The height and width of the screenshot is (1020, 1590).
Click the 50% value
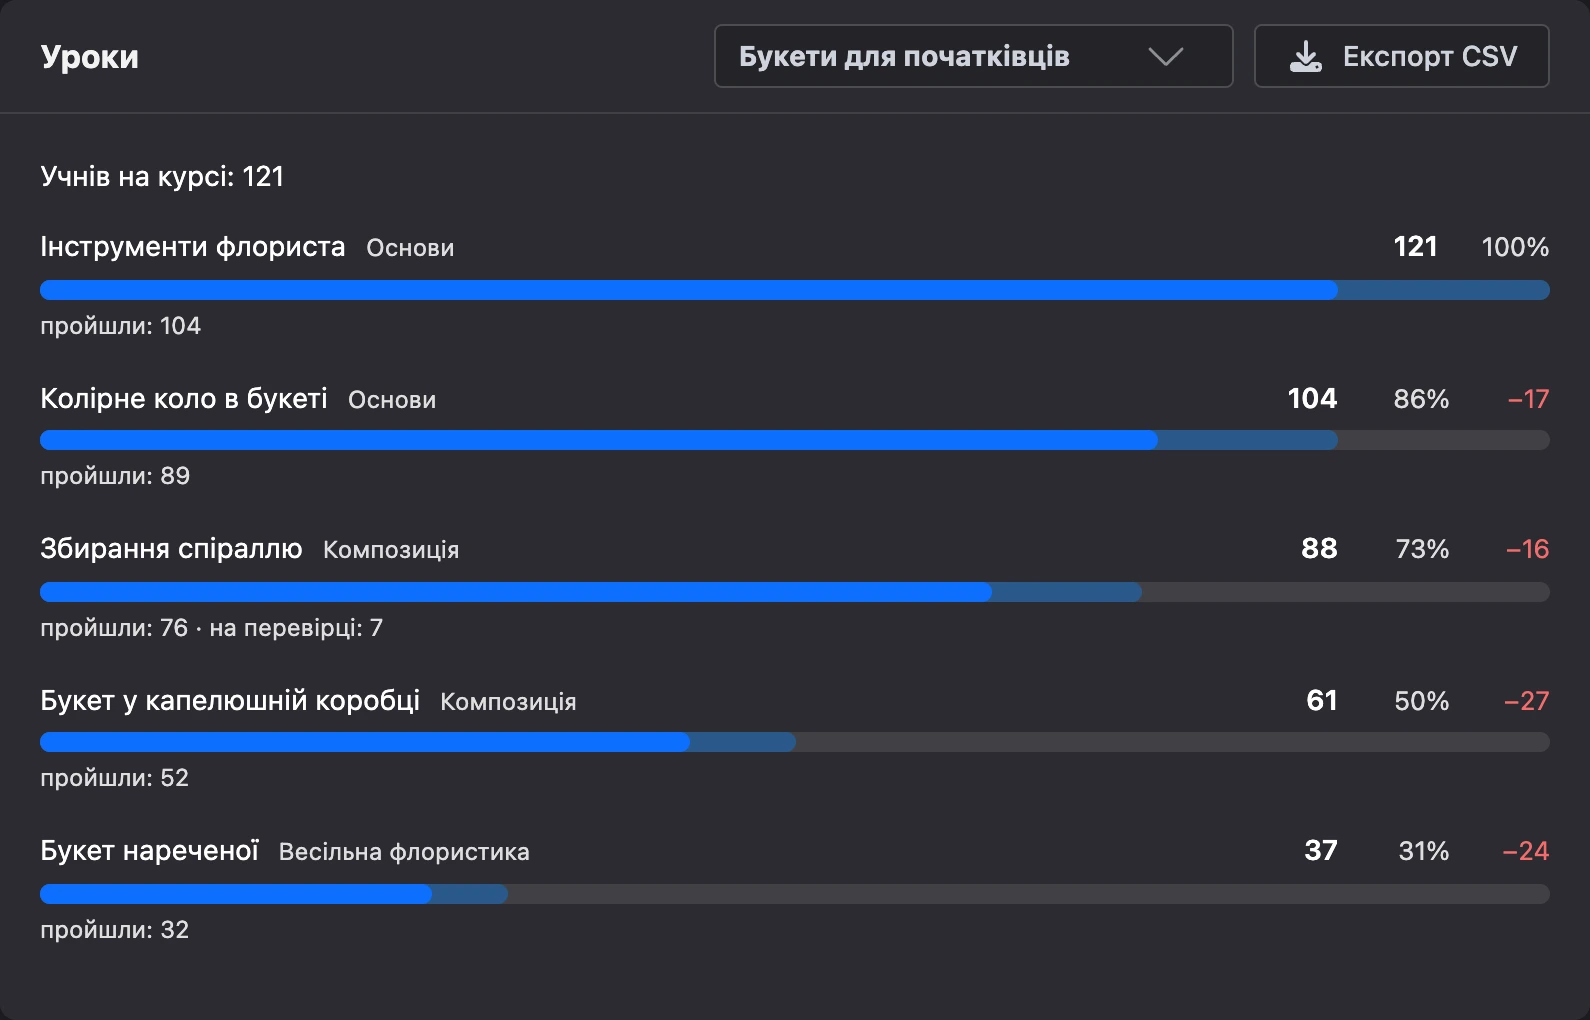point(1421,701)
